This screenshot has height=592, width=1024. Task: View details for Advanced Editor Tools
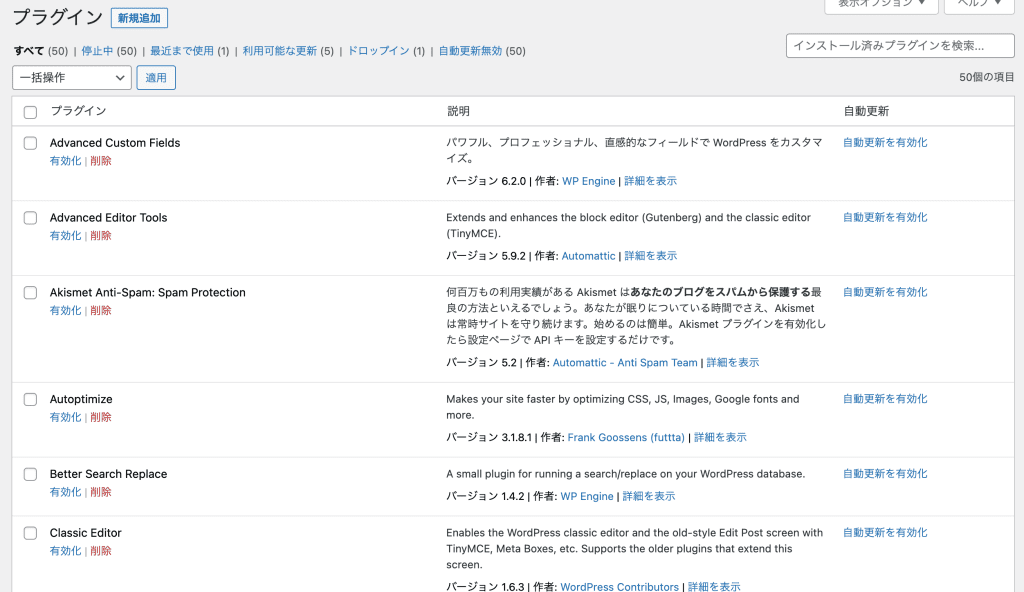click(650, 256)
